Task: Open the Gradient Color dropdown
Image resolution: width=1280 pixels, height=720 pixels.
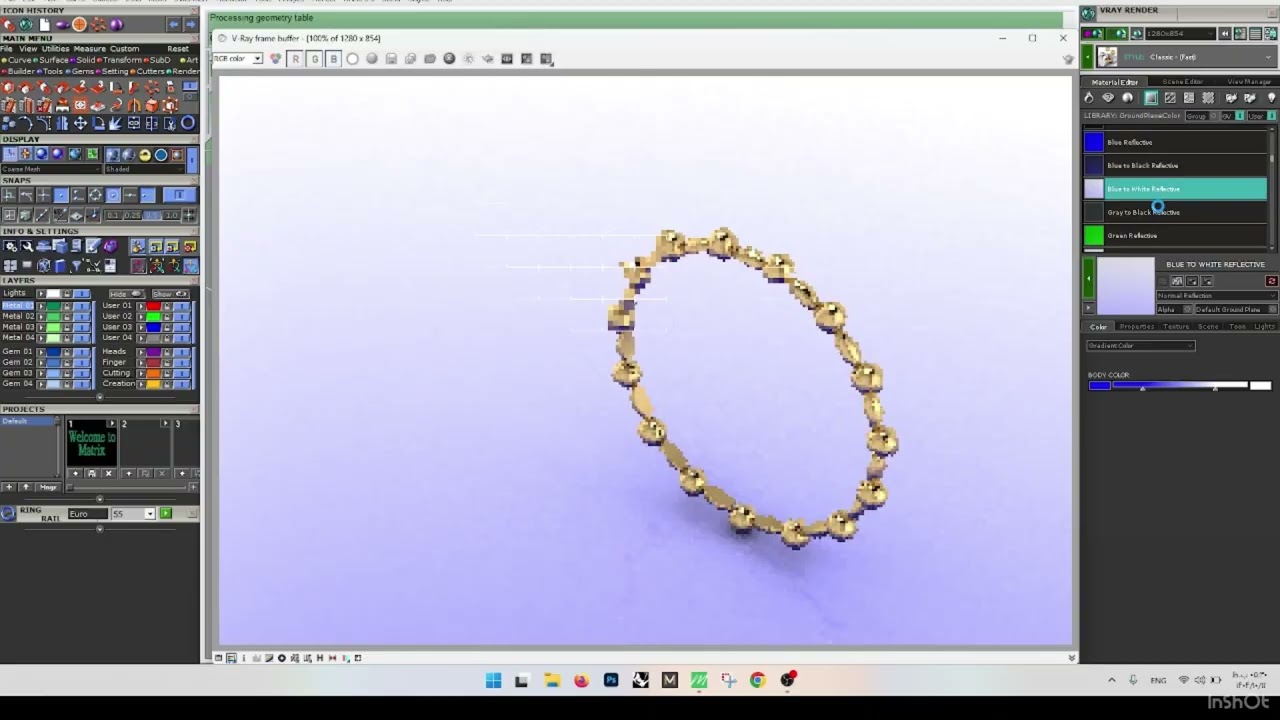Action: pyautogui.click(x=1141, y=346)
